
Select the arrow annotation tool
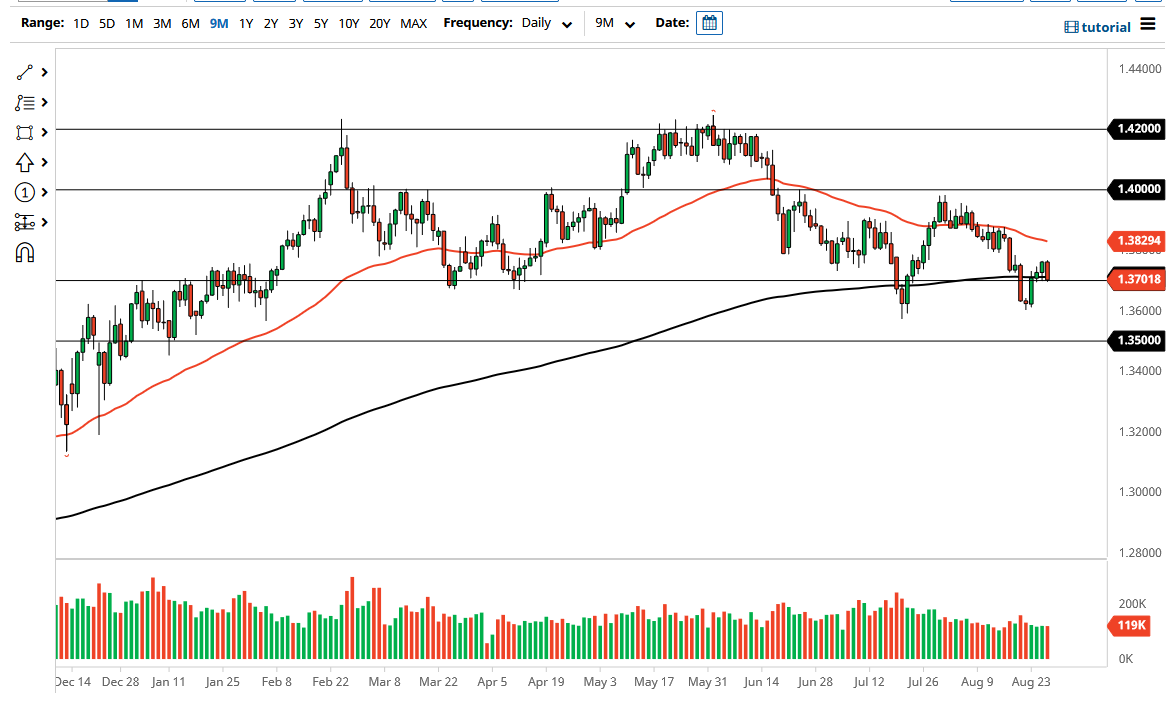click(x=23, y=162)
